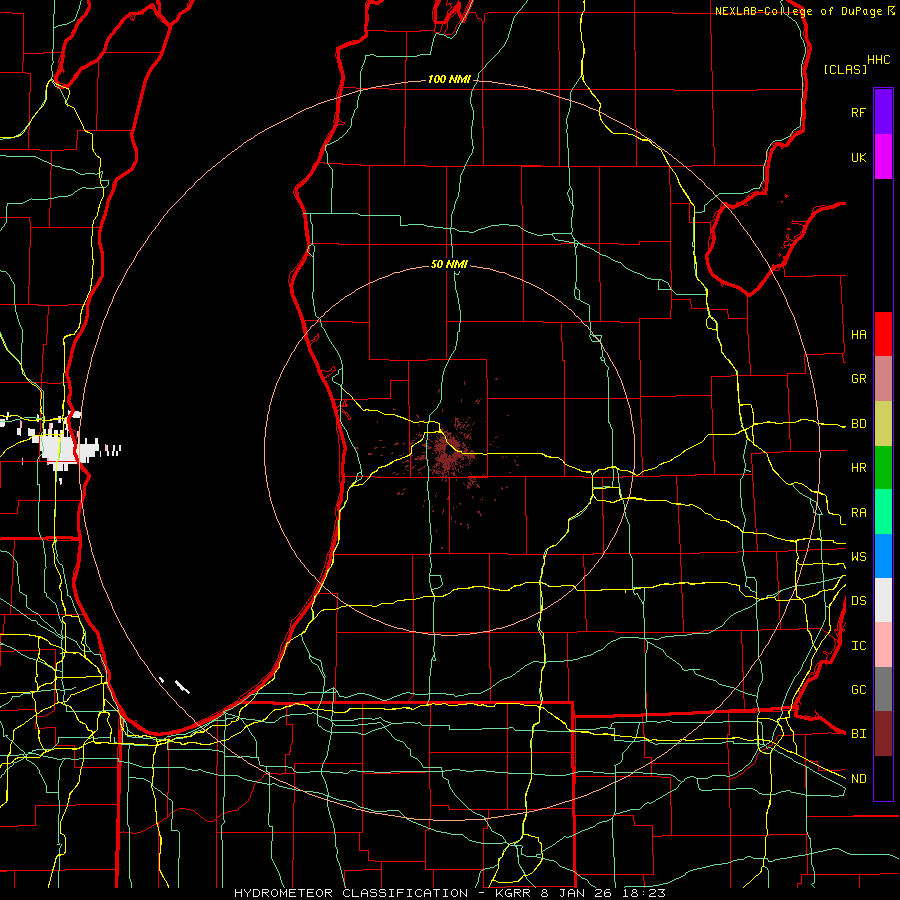Image resolution: width=900 pixels, height=900 pixels.
Task: Click the brown BI legend swatch
Action: 883,733
